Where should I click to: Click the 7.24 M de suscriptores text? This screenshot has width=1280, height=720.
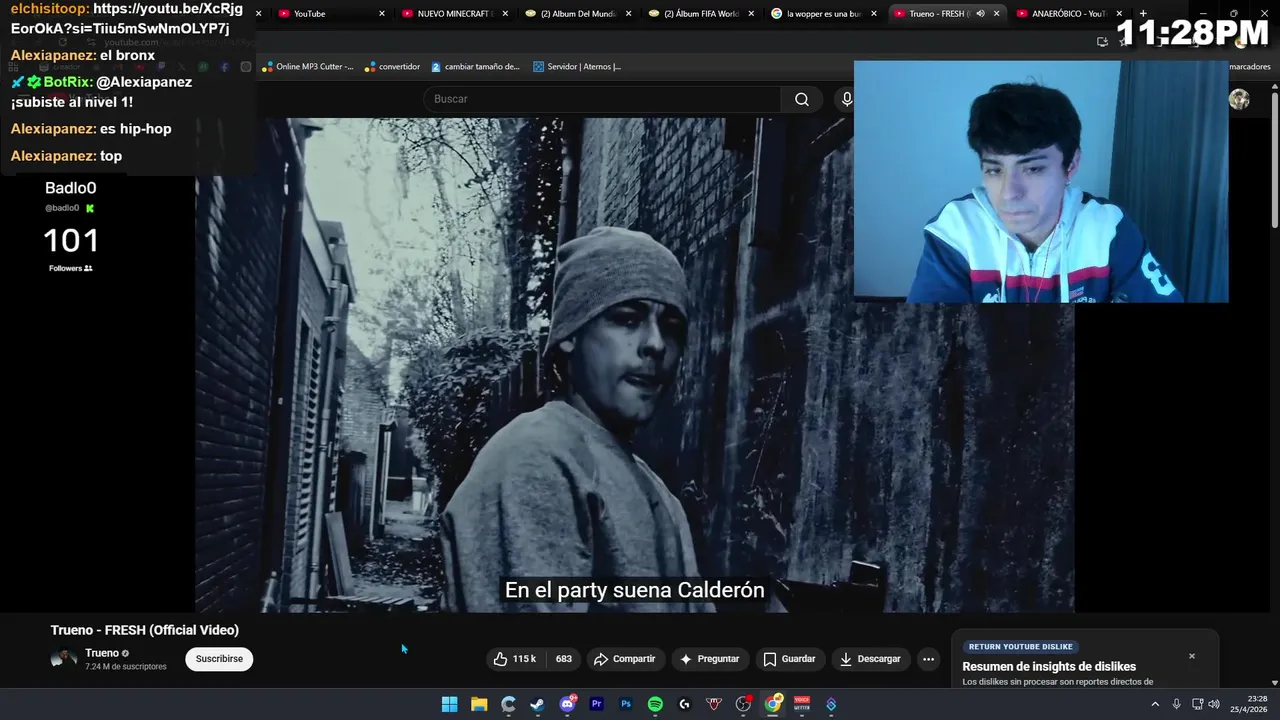pos(126,666)
